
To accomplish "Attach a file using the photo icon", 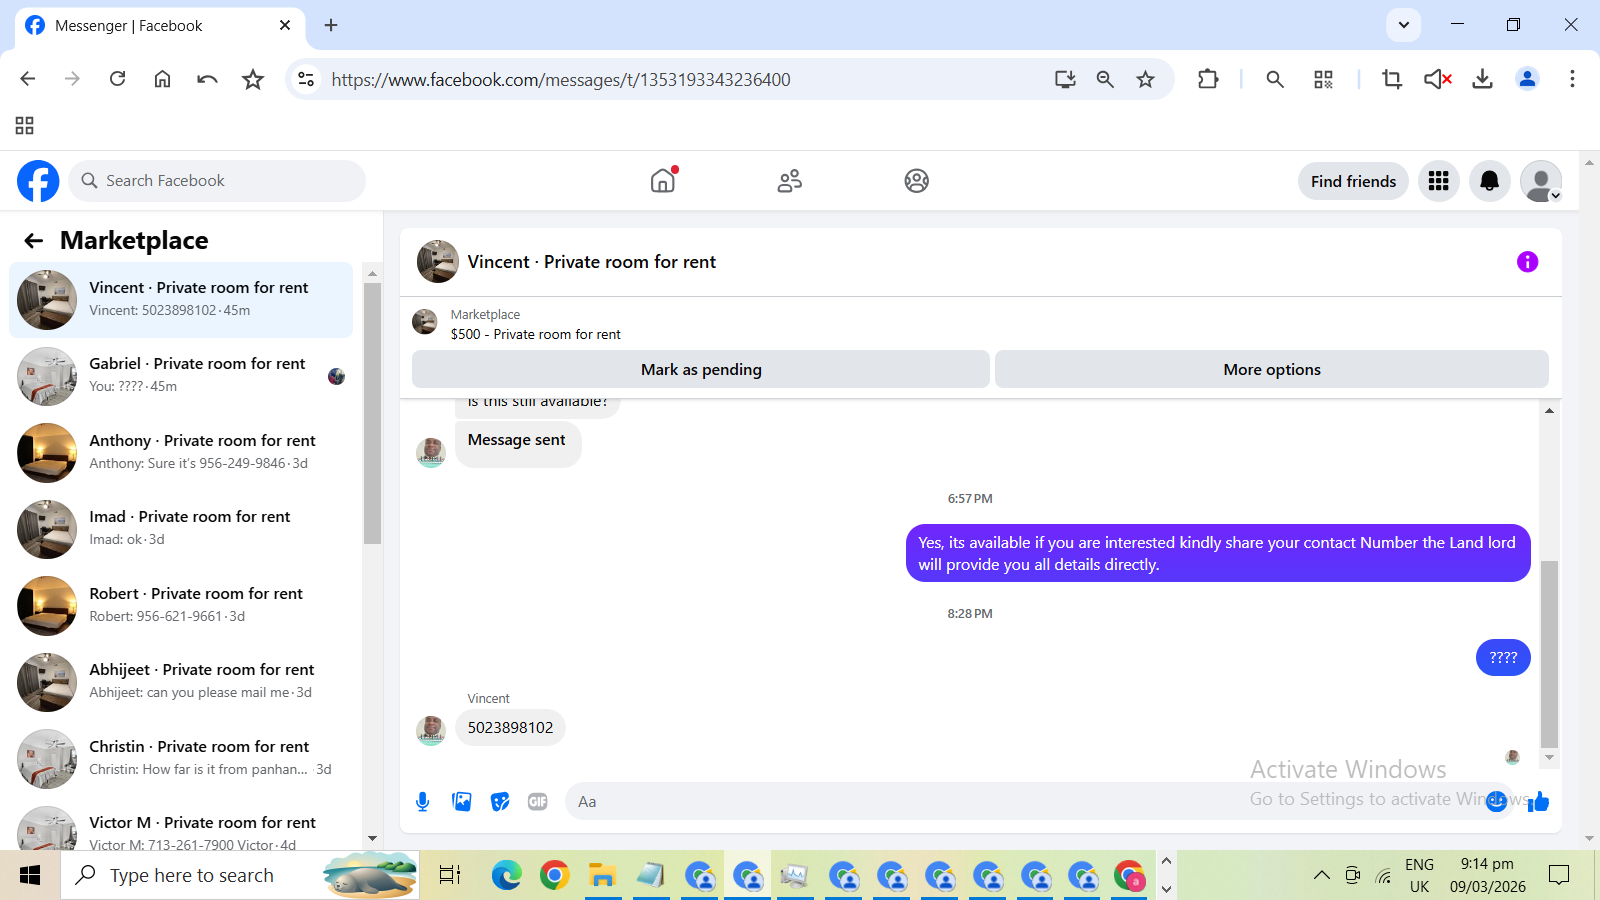I will (x=462, y=802).
